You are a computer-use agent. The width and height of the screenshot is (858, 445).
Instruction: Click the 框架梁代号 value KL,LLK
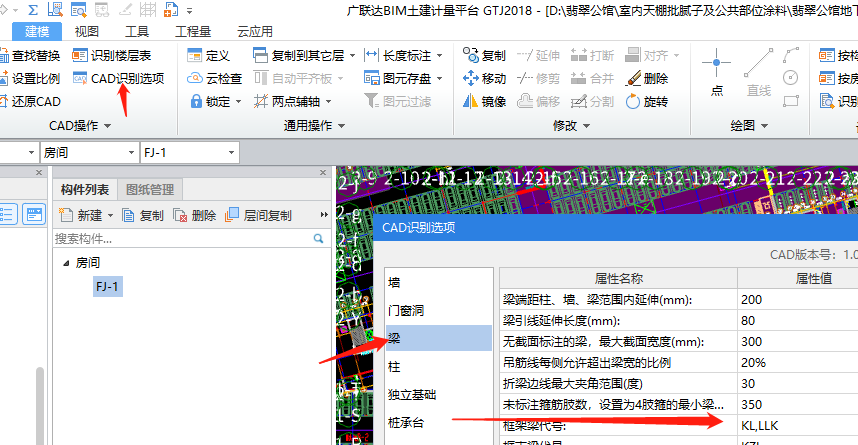click(760, 425)
